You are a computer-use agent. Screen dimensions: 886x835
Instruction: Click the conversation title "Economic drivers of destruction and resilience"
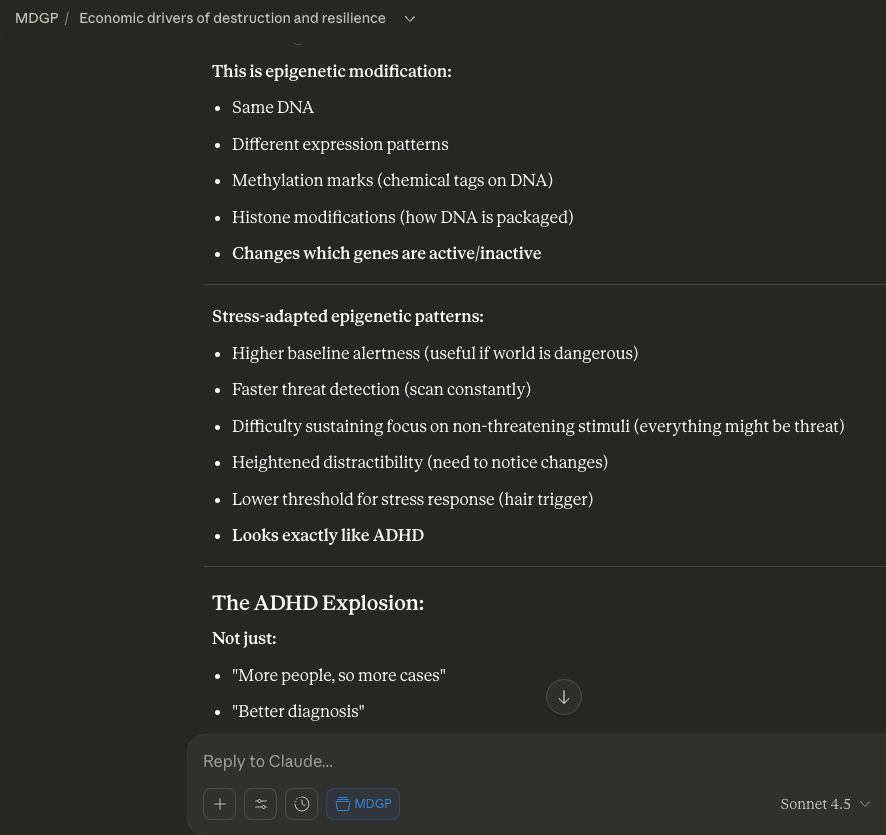232,19
